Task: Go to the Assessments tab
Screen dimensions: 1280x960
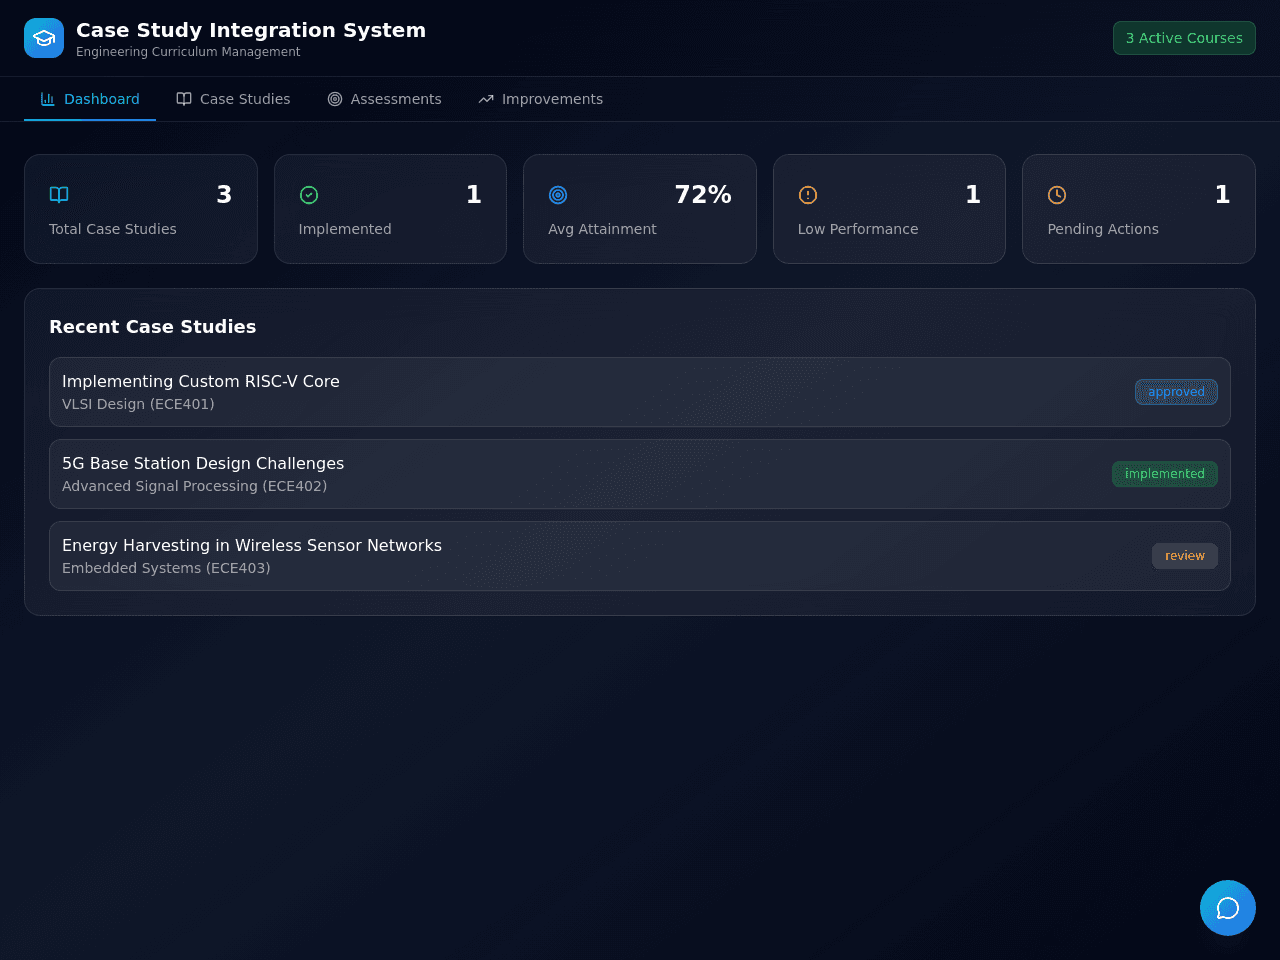Action: [x=384, y=99]
